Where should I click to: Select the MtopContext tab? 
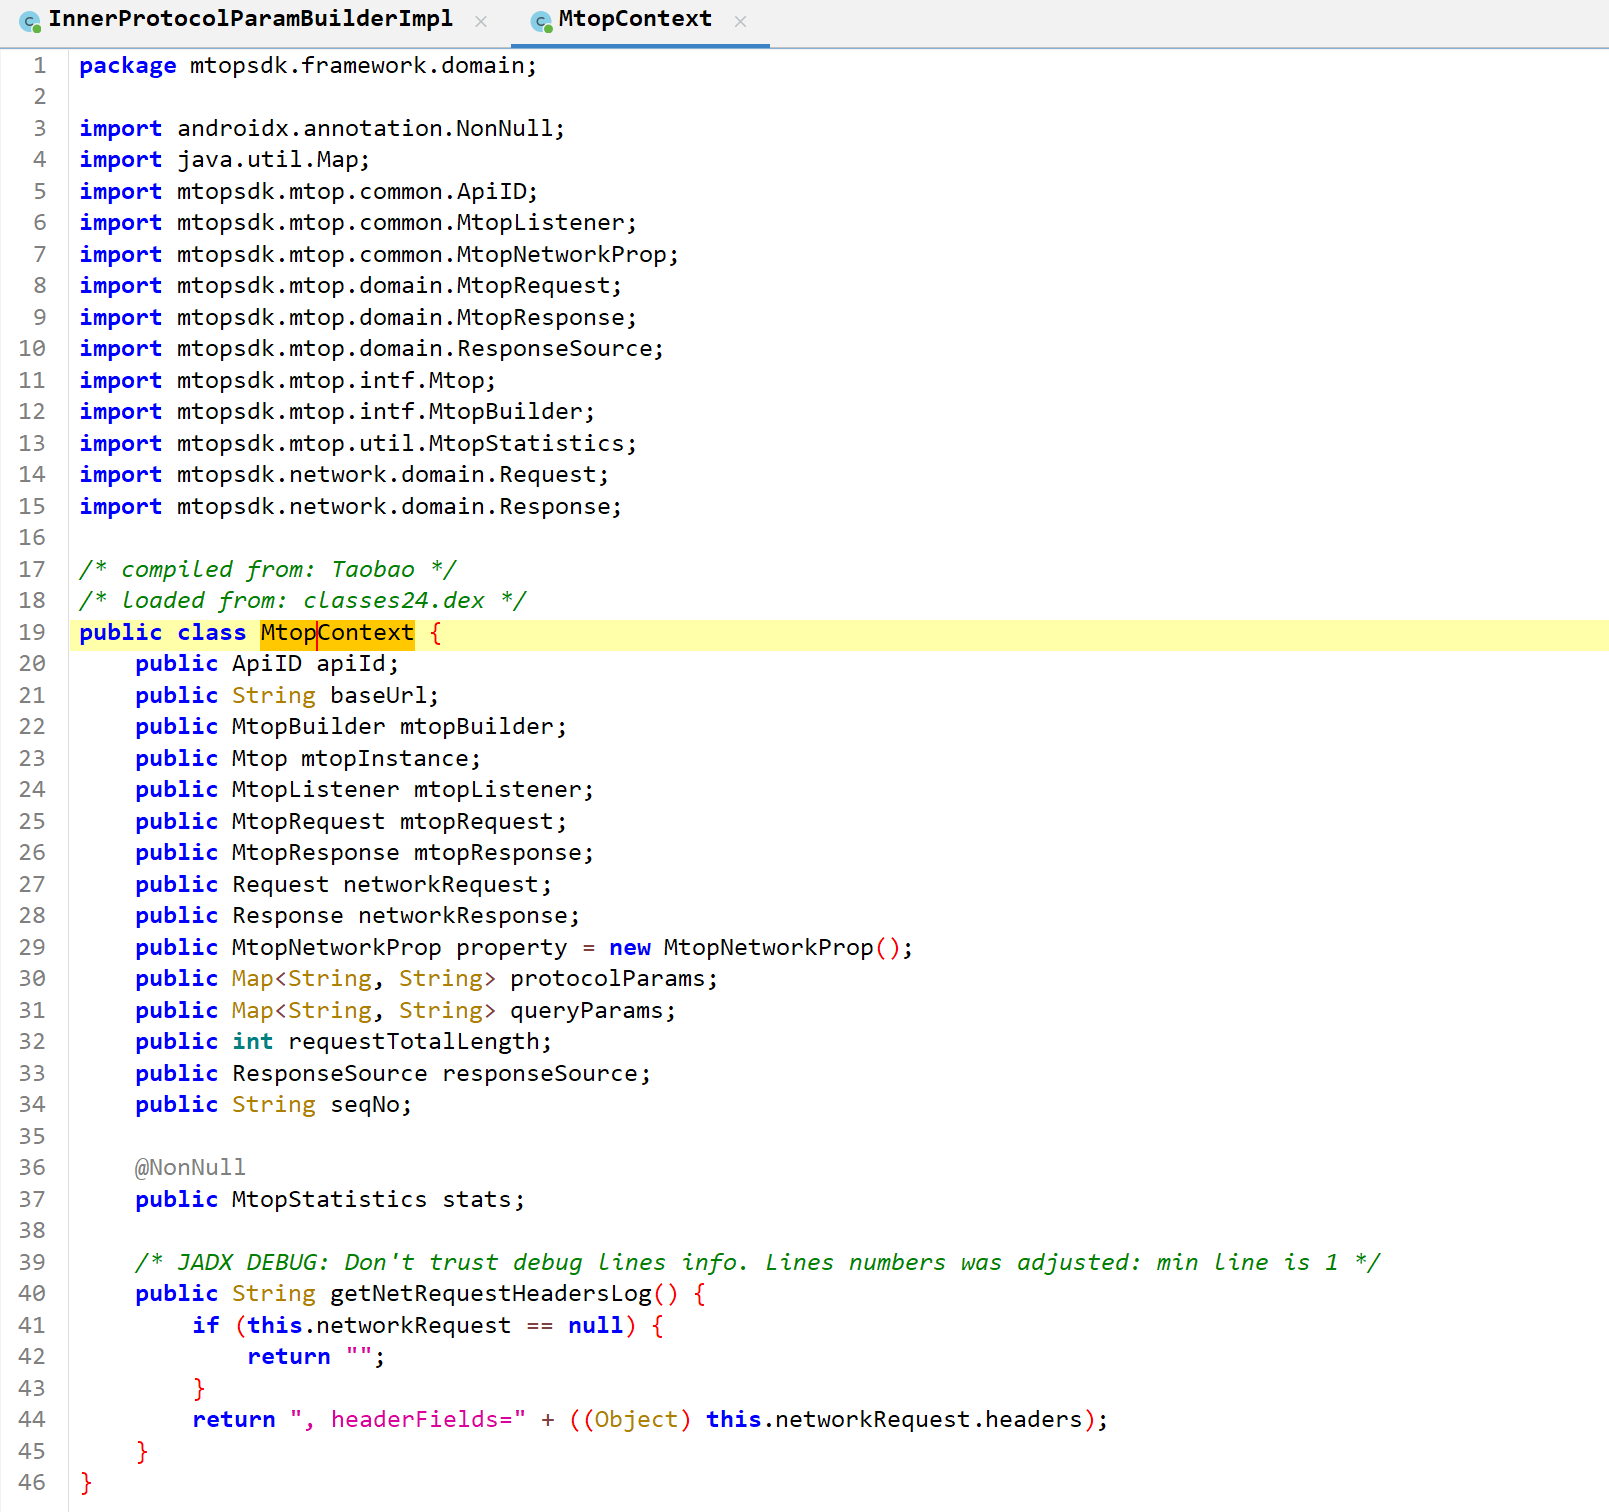pyautogui.click(x=634, y=20)
